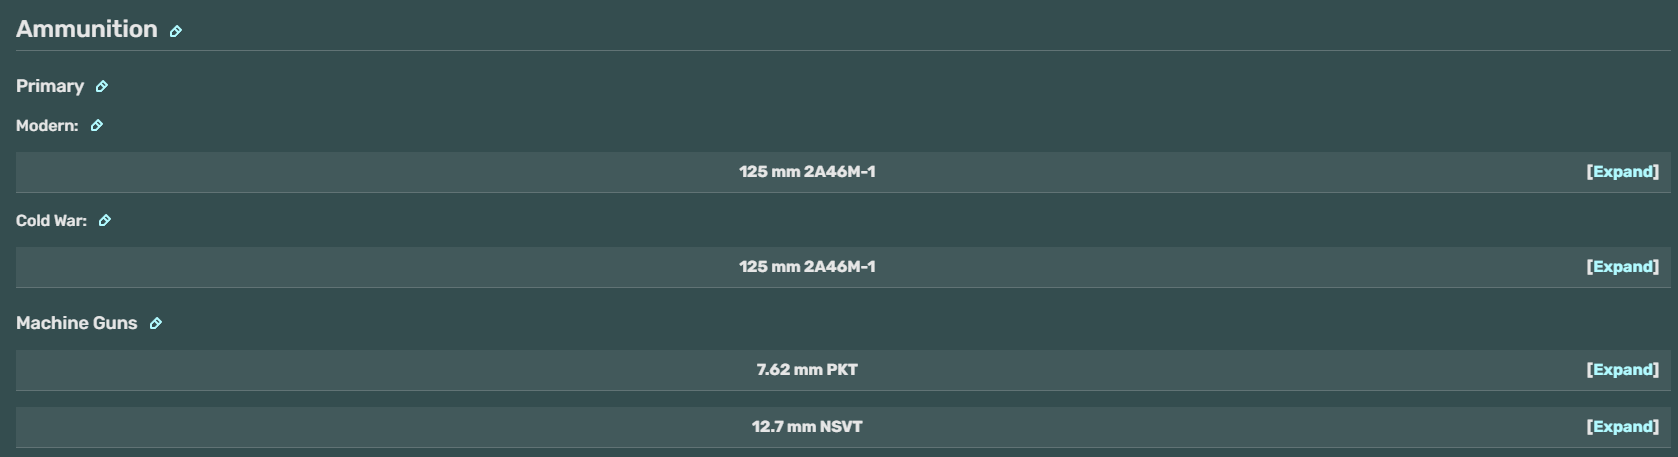Viewport: 1678px width, 457px height.
Task: Click the Ammunition section heading text
Action: pos(87,29)
